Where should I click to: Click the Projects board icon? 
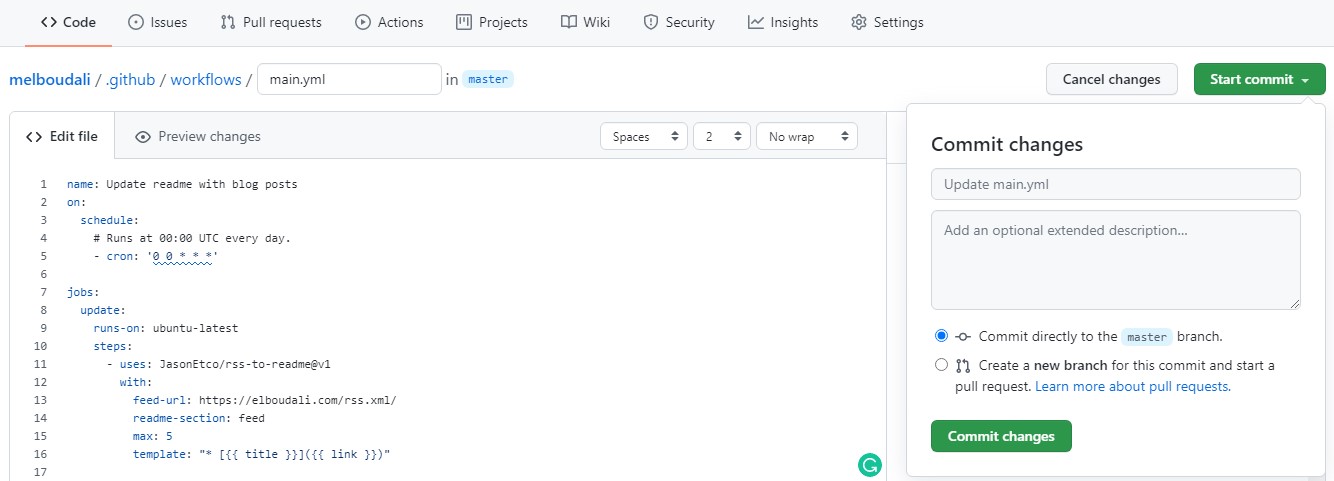tap(463, 22)
